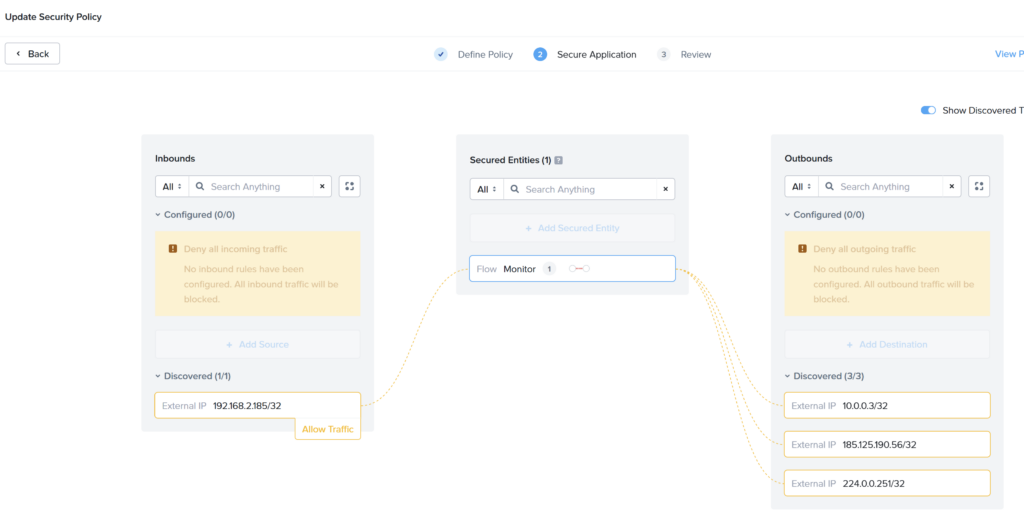Clear the Secured Entities search x icon
1024x523 pixels.
pos(665,189)
